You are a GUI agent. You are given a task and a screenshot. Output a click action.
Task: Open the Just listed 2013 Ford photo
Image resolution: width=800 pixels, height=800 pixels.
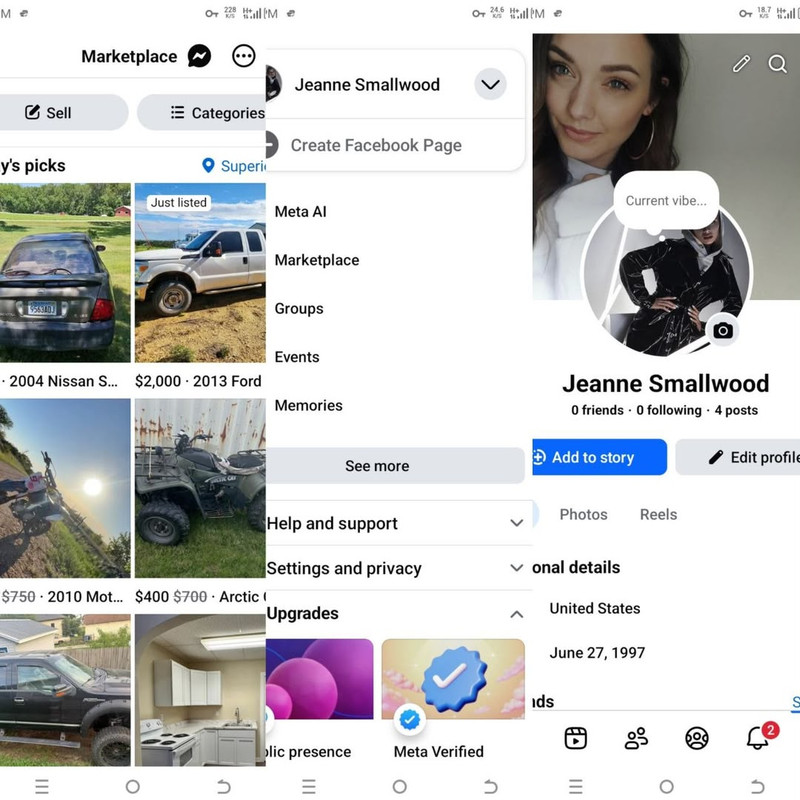[200, 272]
